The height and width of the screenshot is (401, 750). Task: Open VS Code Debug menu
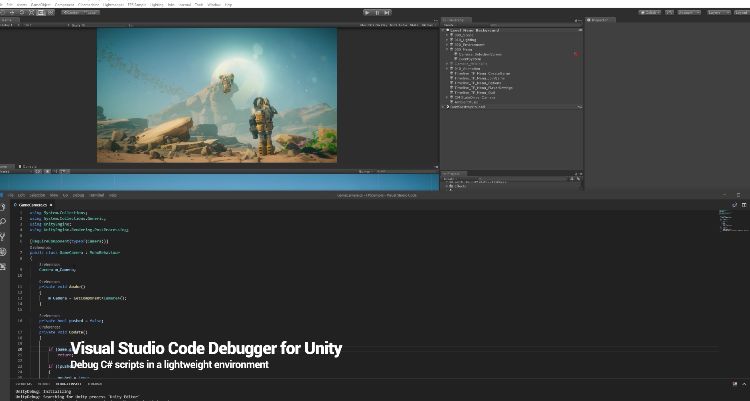point(78,195)
